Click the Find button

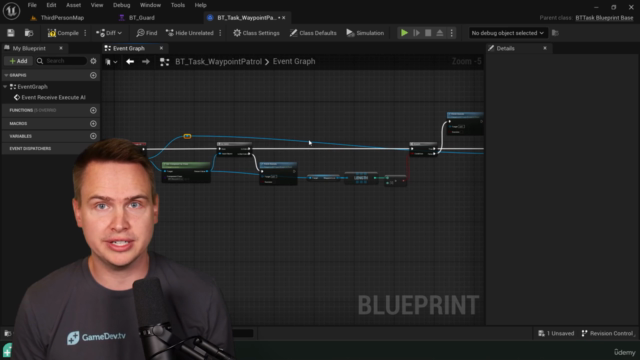(147, 33)
